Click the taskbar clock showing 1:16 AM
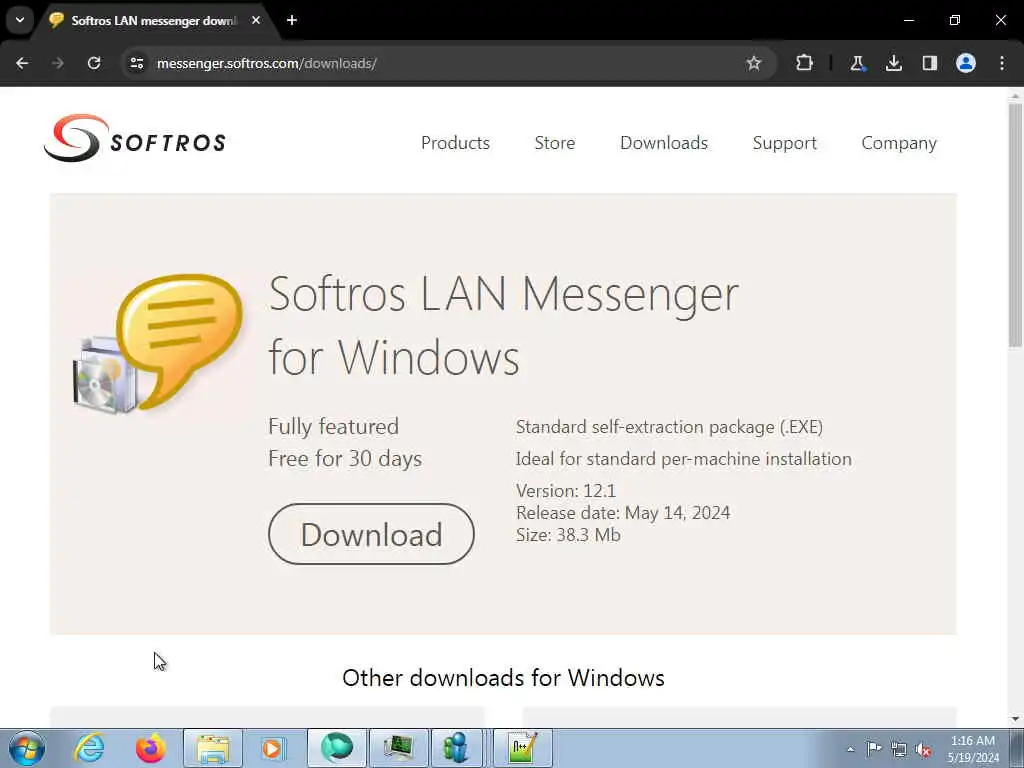This screenshot has width=1024, height=768. click(972, 748)
